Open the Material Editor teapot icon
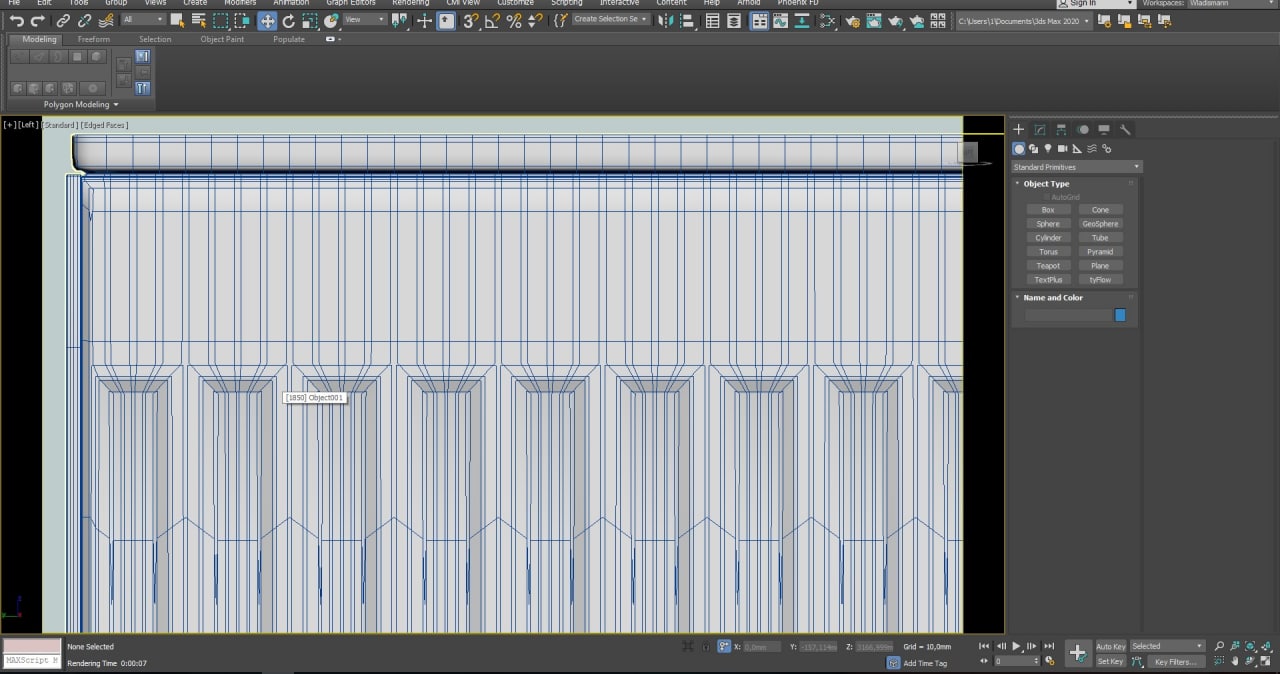The width and height of the screenshot is (1280, 674). point(826,21)
